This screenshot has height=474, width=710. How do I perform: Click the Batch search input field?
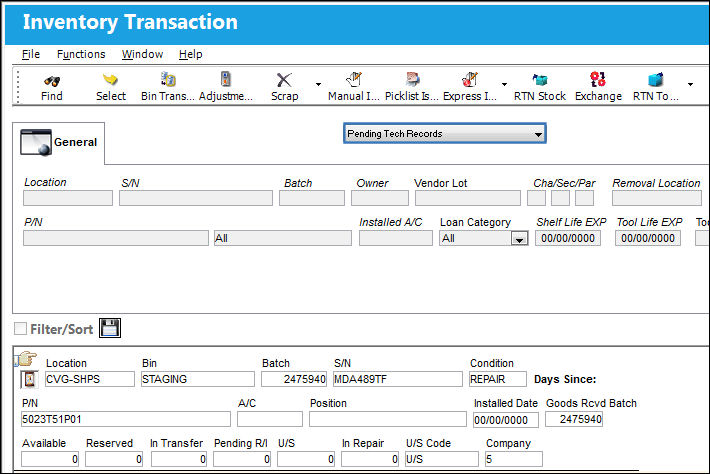coord(312,198)
